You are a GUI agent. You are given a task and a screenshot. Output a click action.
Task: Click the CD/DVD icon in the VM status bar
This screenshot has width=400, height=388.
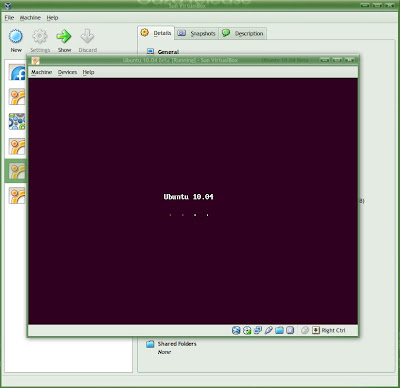point(247,330)
